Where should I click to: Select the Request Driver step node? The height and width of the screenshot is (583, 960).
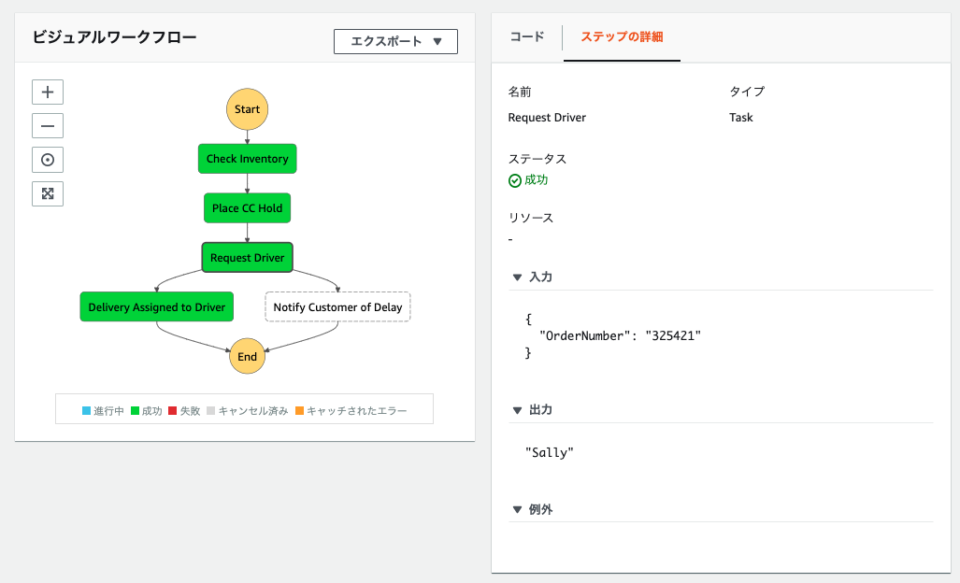click(x=247, y=258)
